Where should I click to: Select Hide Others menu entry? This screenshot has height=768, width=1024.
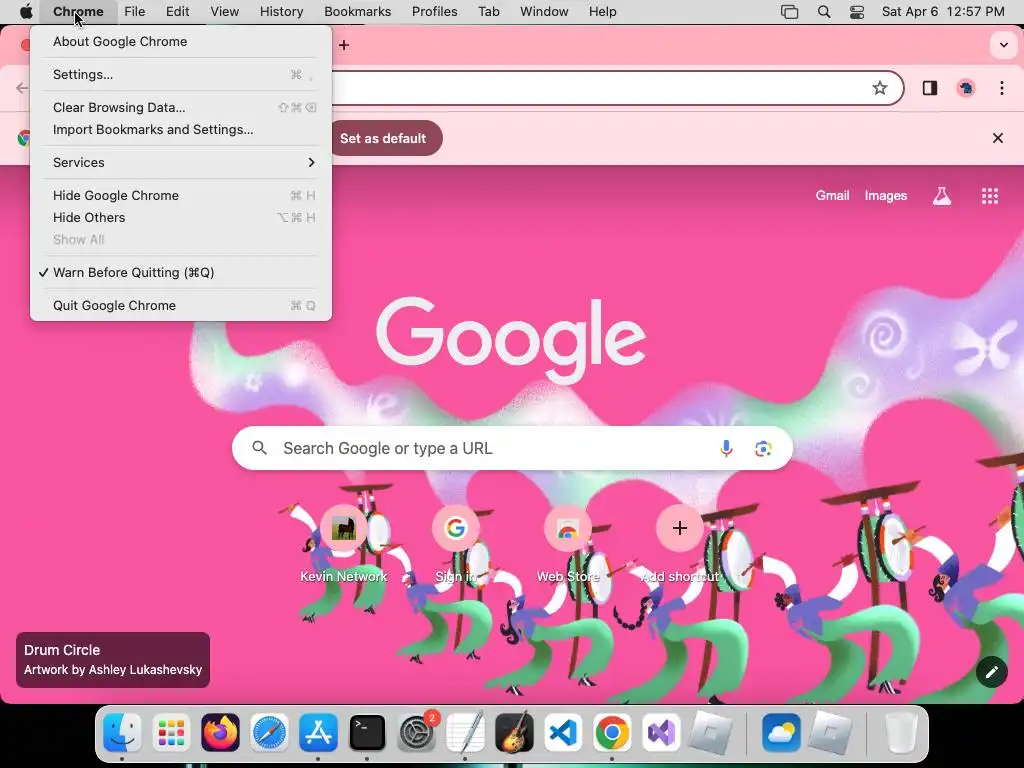181,217
